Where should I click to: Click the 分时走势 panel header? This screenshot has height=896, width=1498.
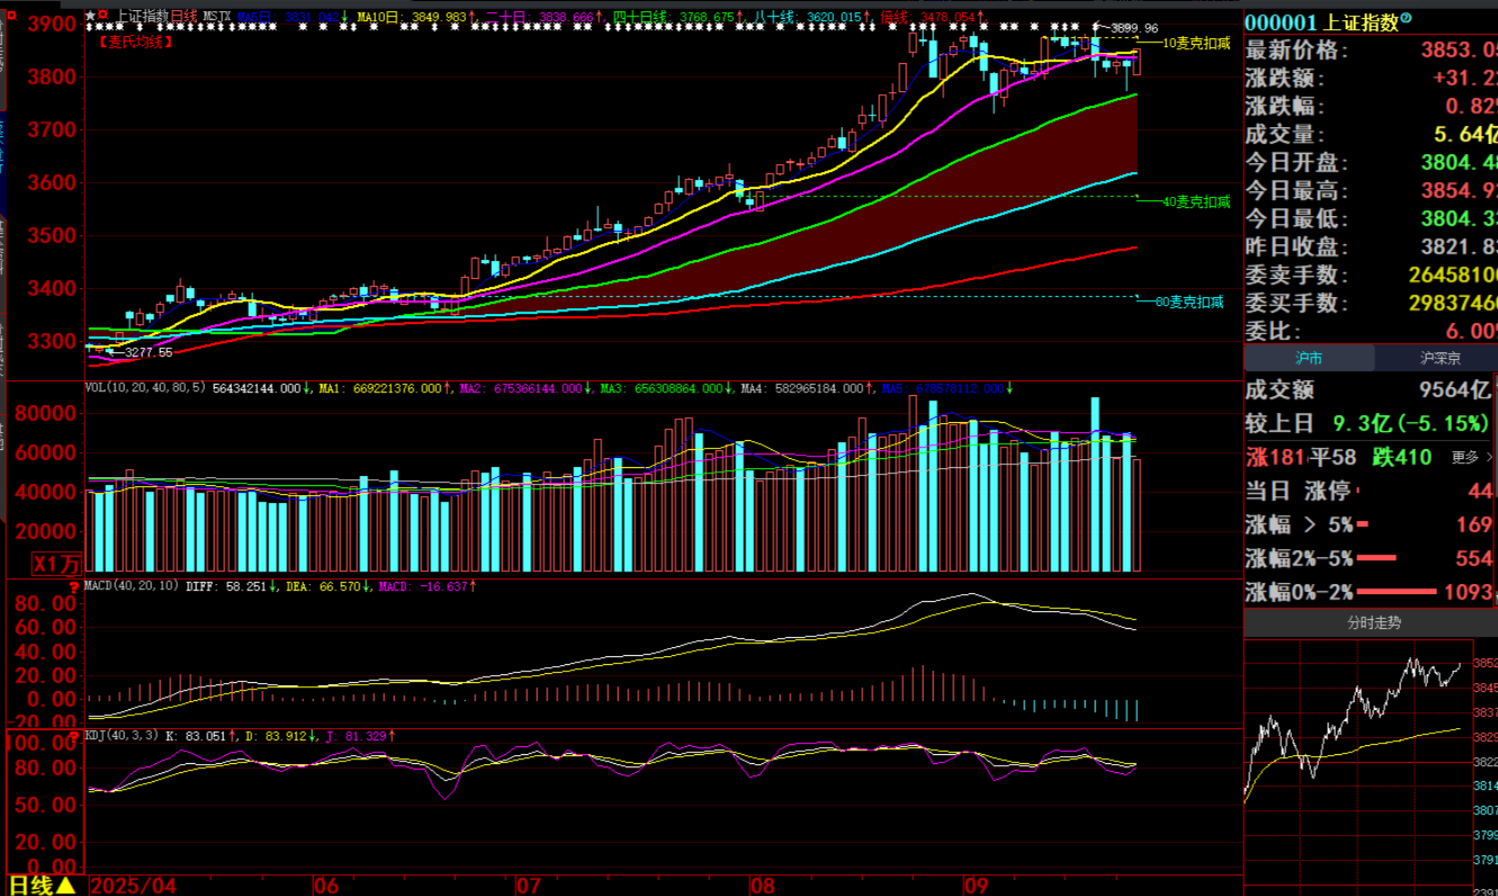[1373, 623]
